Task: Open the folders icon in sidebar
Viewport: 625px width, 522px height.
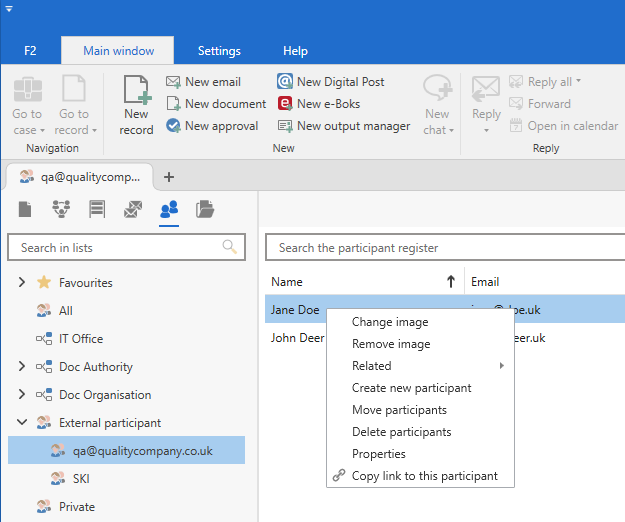Action: coord(205,209)
